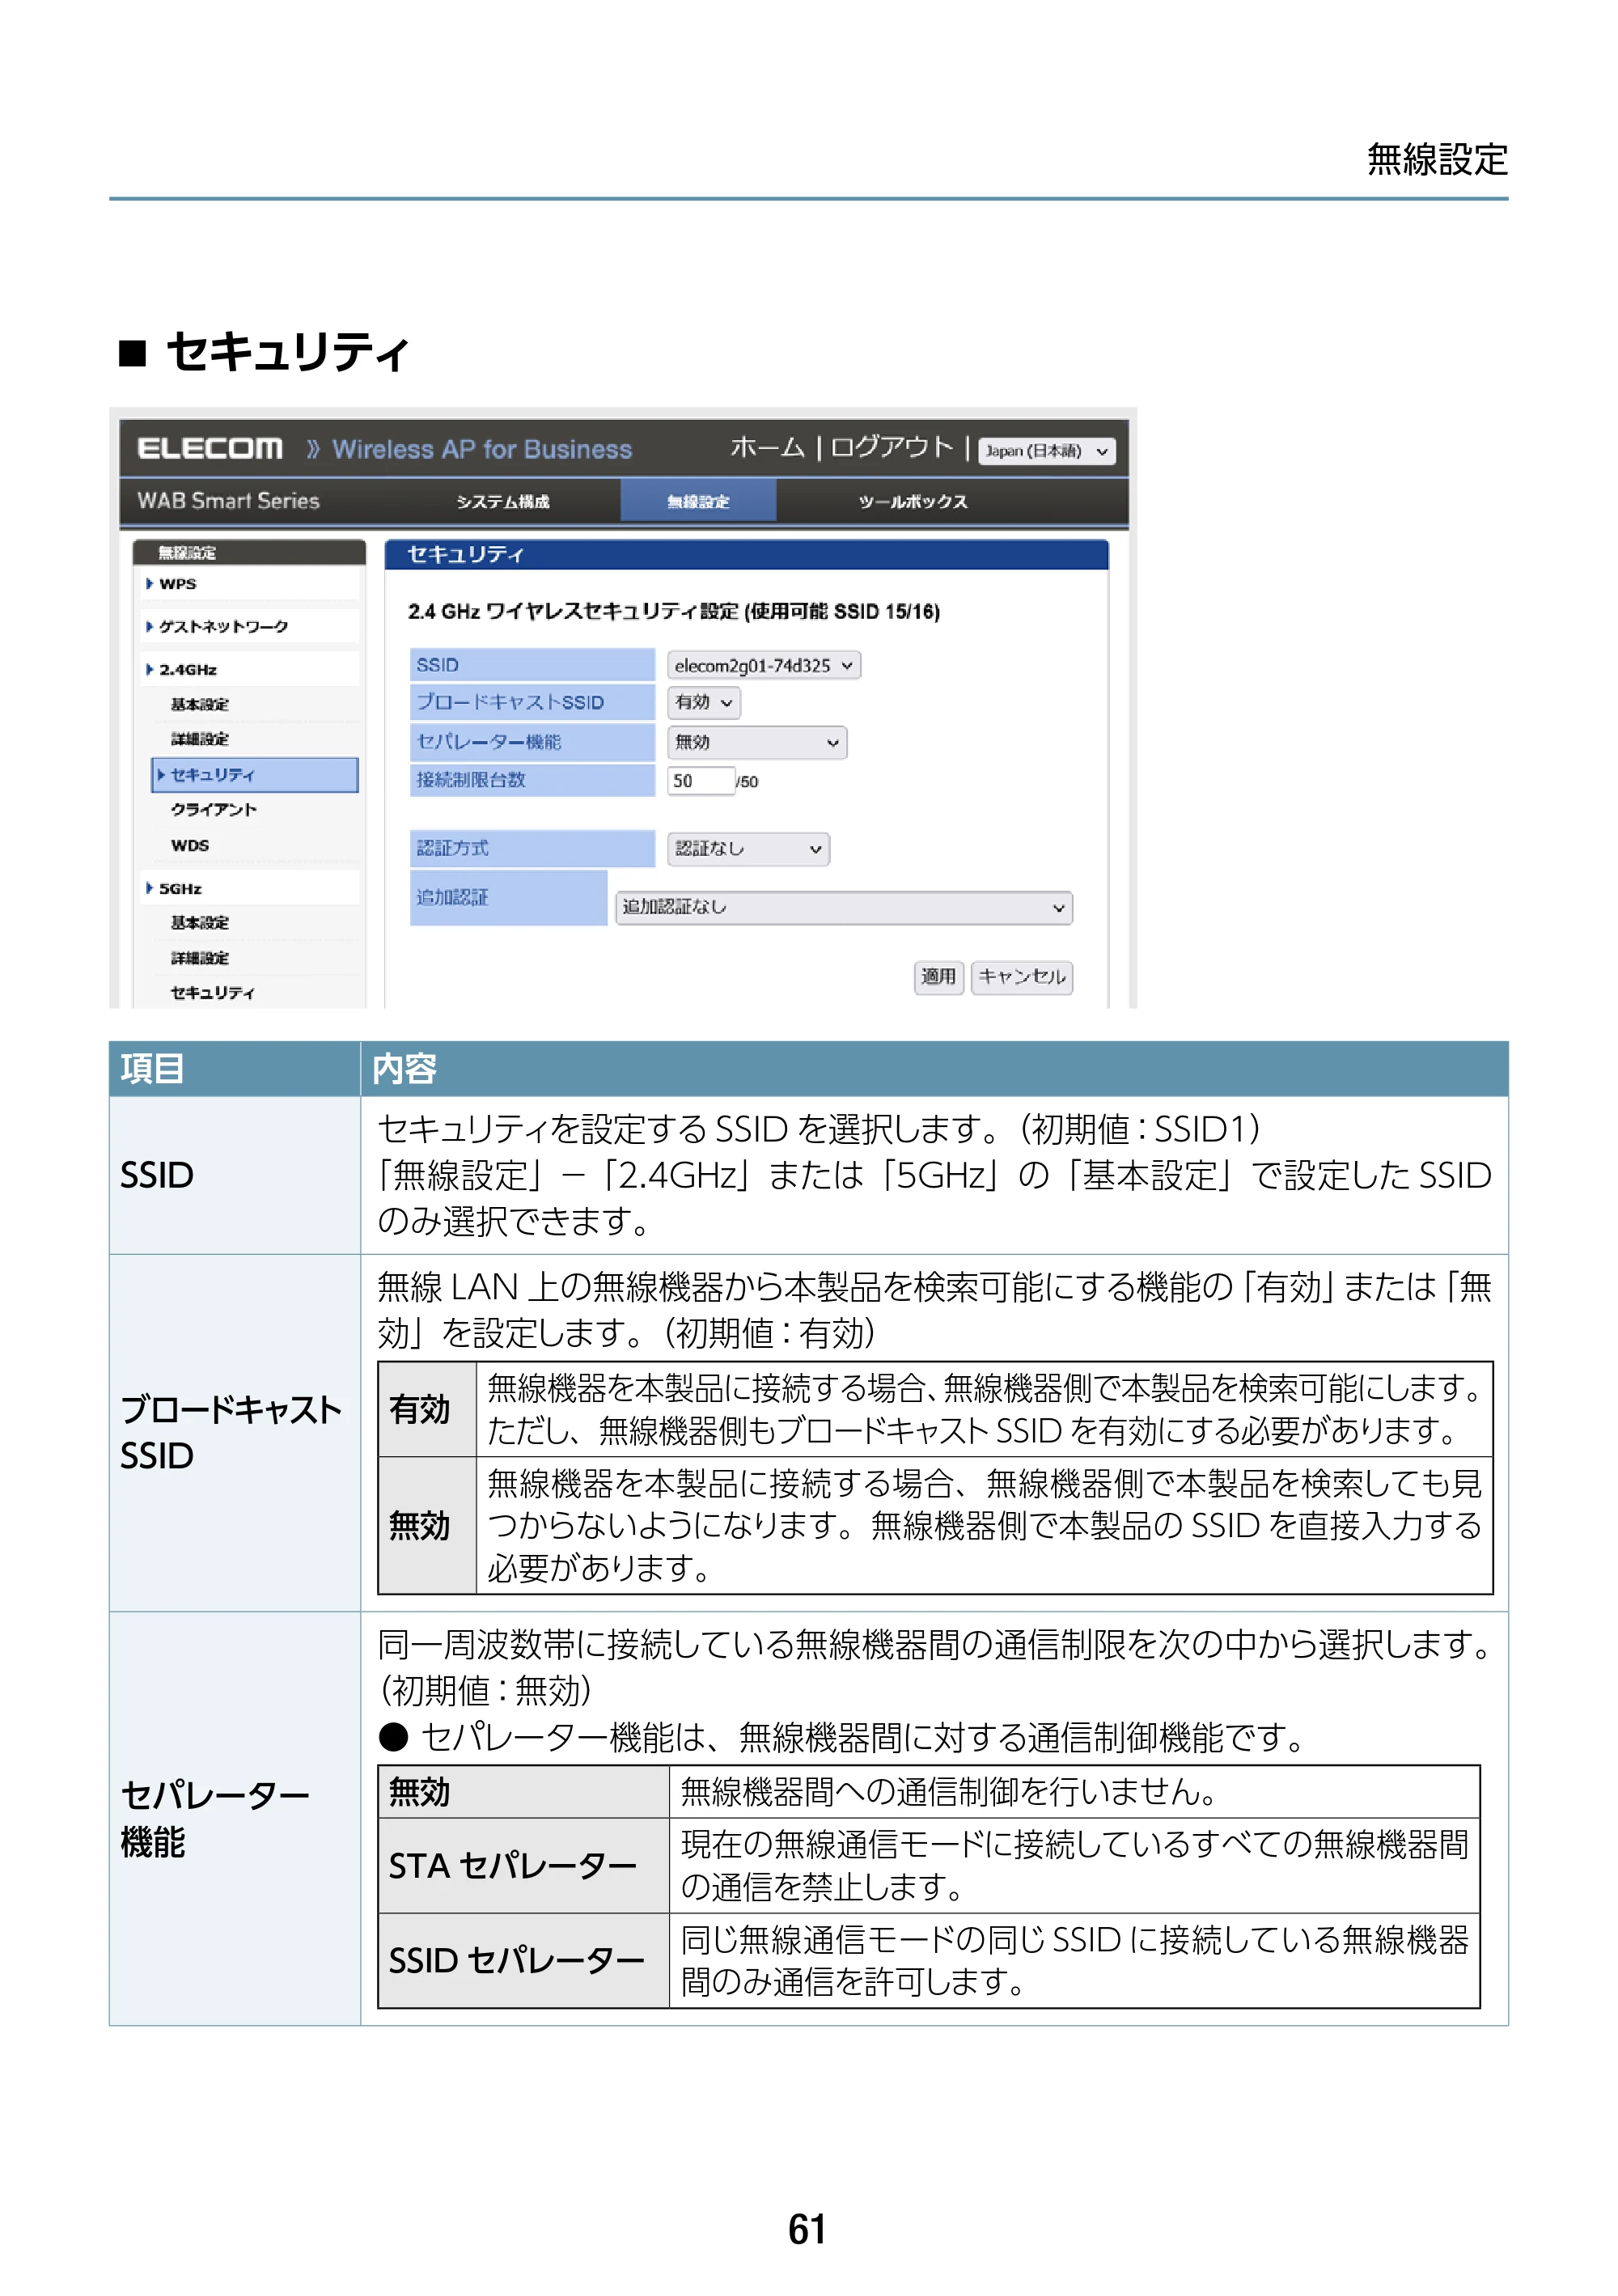Click the Wireless AP for Business title
1618x2296 pixels.
[482, 449]
